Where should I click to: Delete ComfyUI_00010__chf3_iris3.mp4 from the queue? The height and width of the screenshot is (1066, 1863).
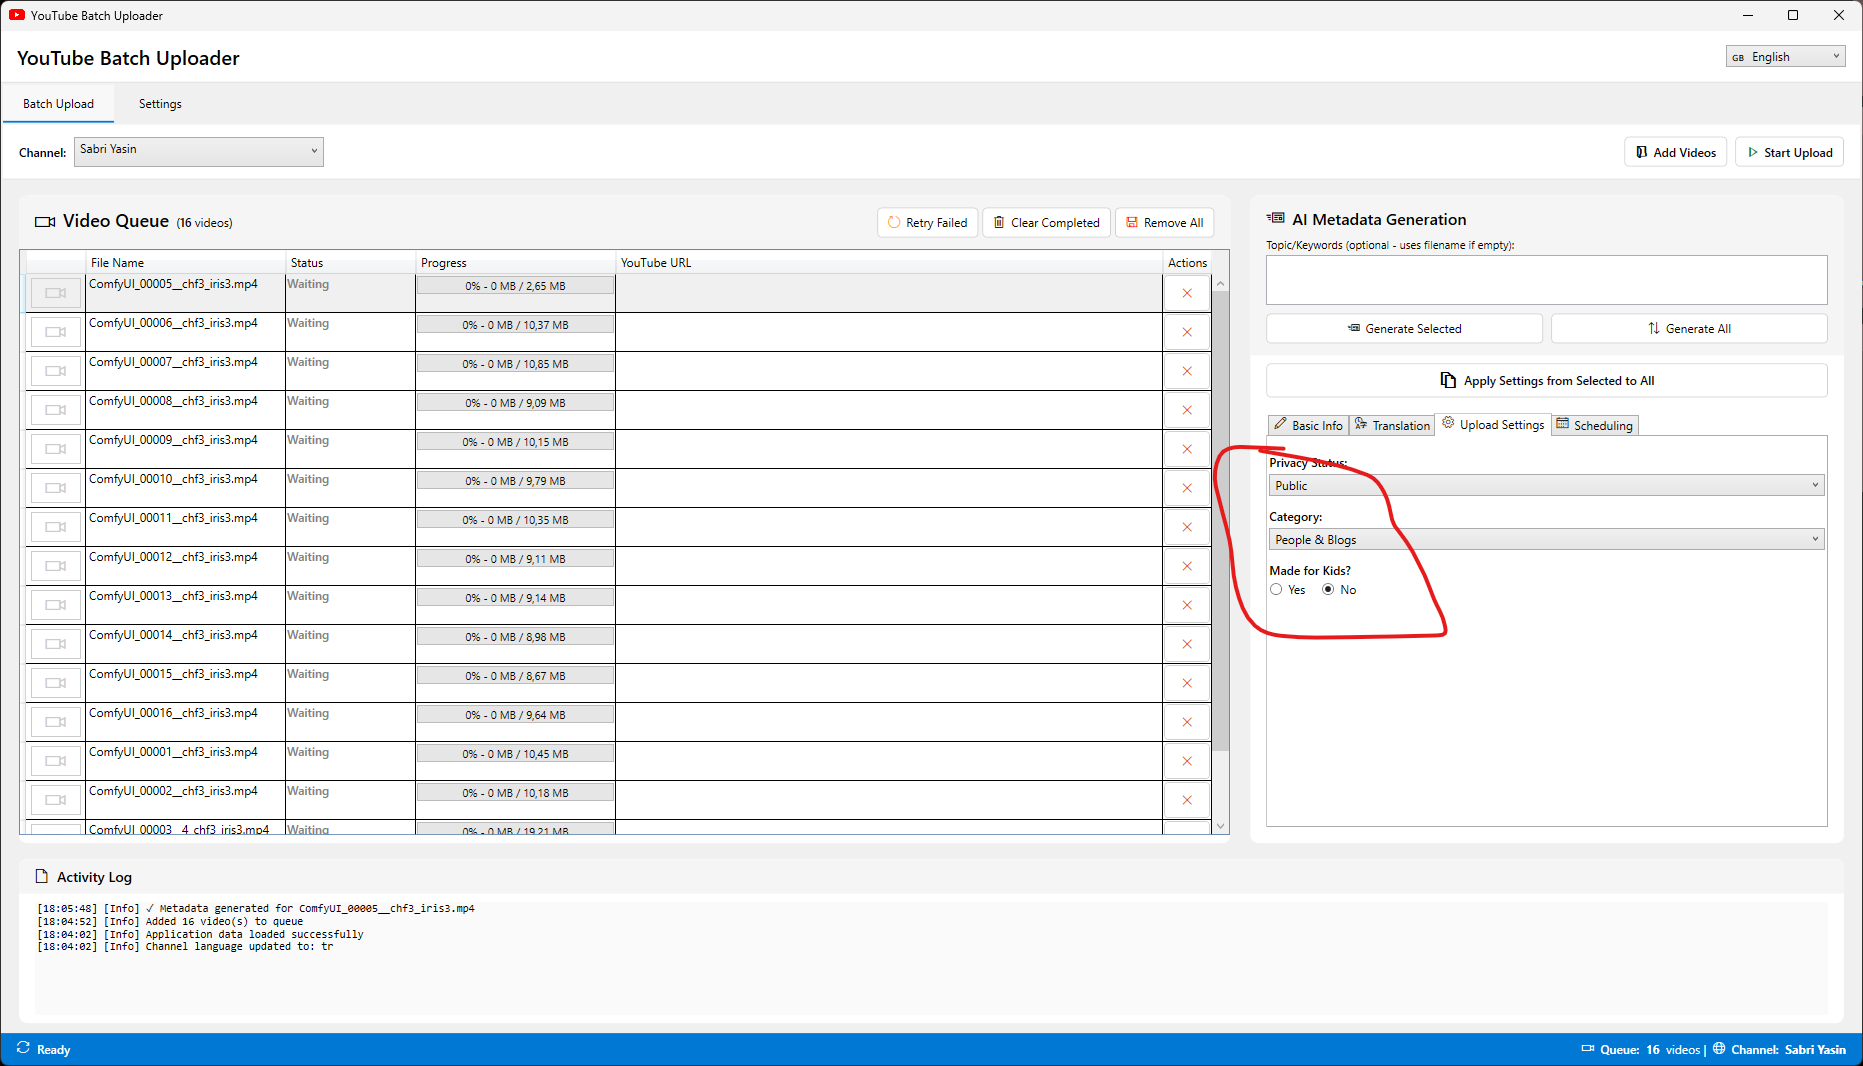click(x=1187, y=488)
